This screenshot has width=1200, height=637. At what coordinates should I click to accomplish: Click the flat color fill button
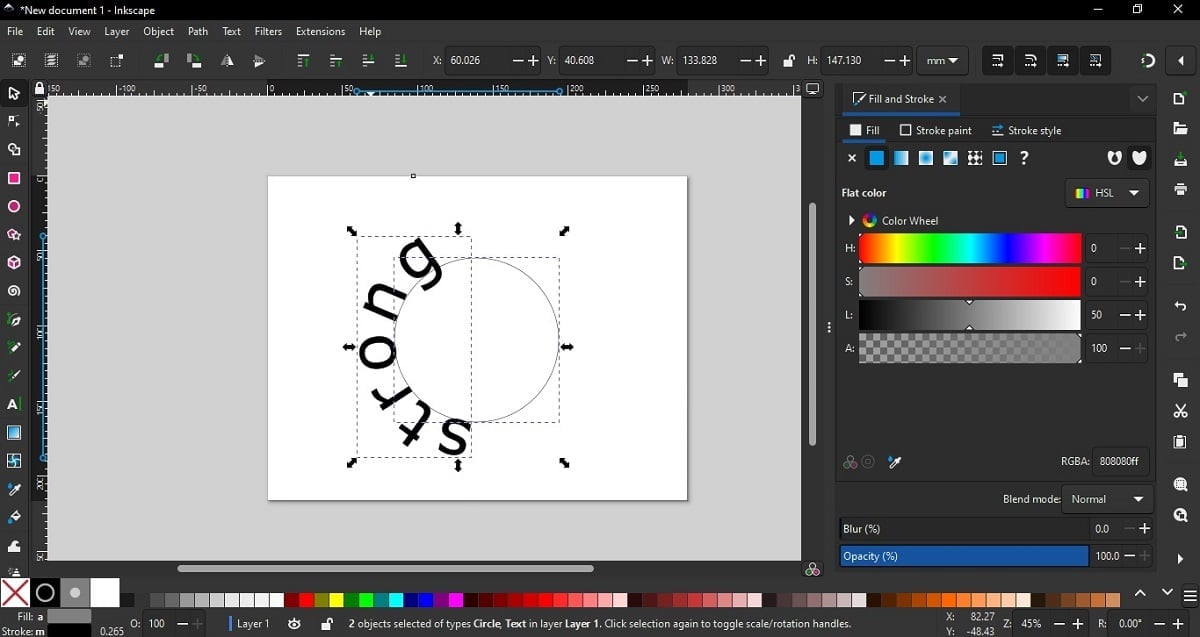click(877, 158)
